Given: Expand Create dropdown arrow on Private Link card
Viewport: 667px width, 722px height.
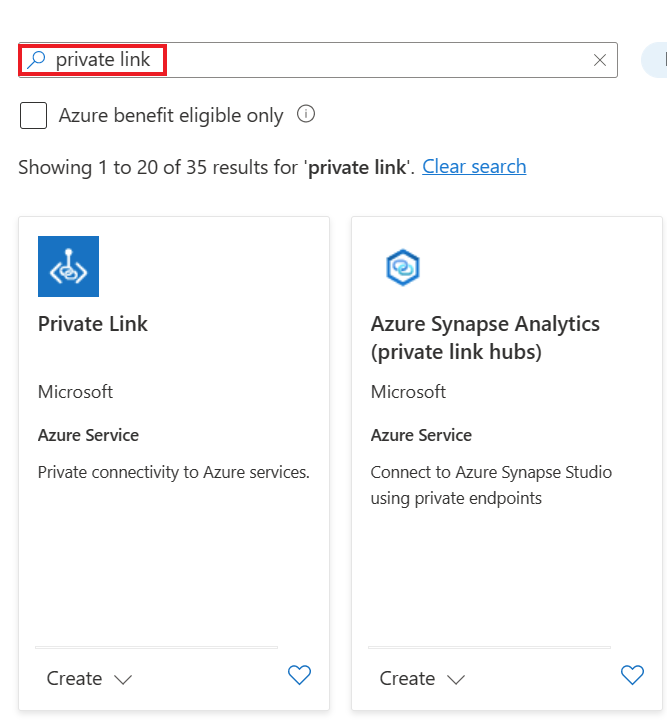Looking at the screenshot, I should 123,679.
